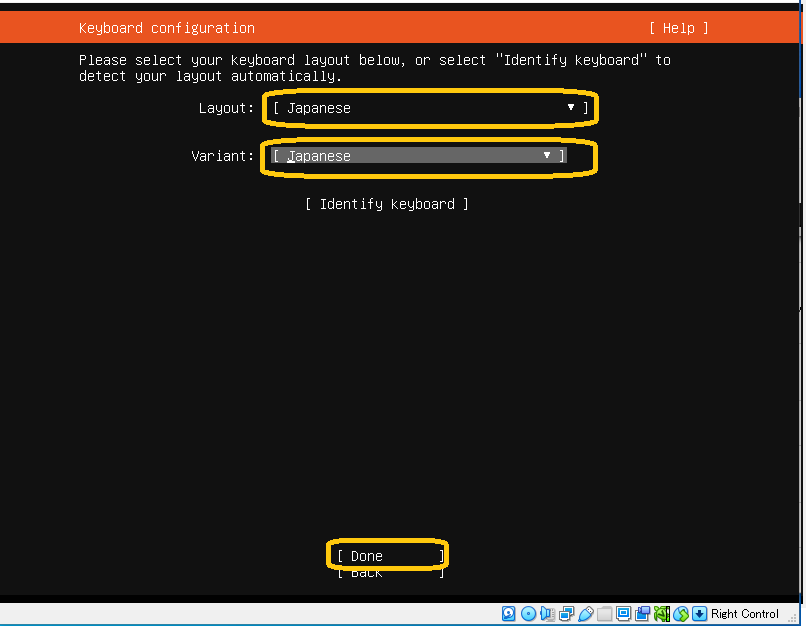Open the optical disk drive indicator
This screenshot has height=626, width=806.
point(528,614)
